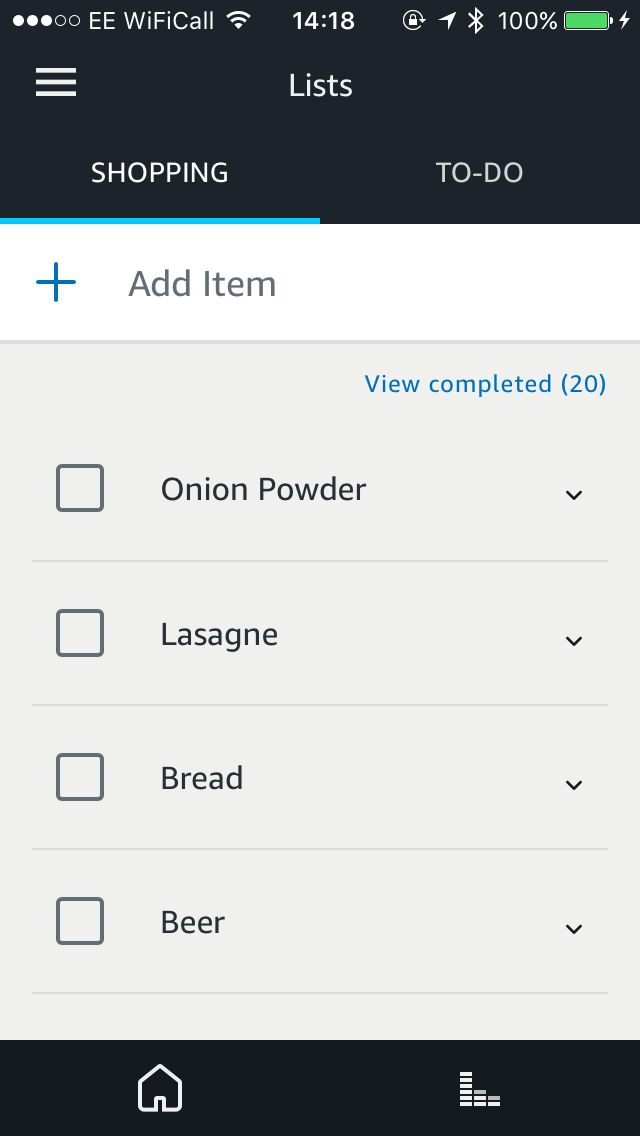Viewport: 640px width, 1136px height.
Task: Expand options for Onion Powder
Action: (573, 493)
